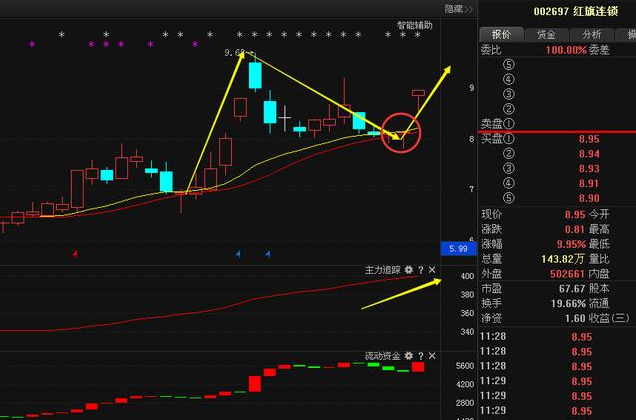Click the red signal marker below the candlesticks
Screen dimensions: 636x420
[75, 254]
